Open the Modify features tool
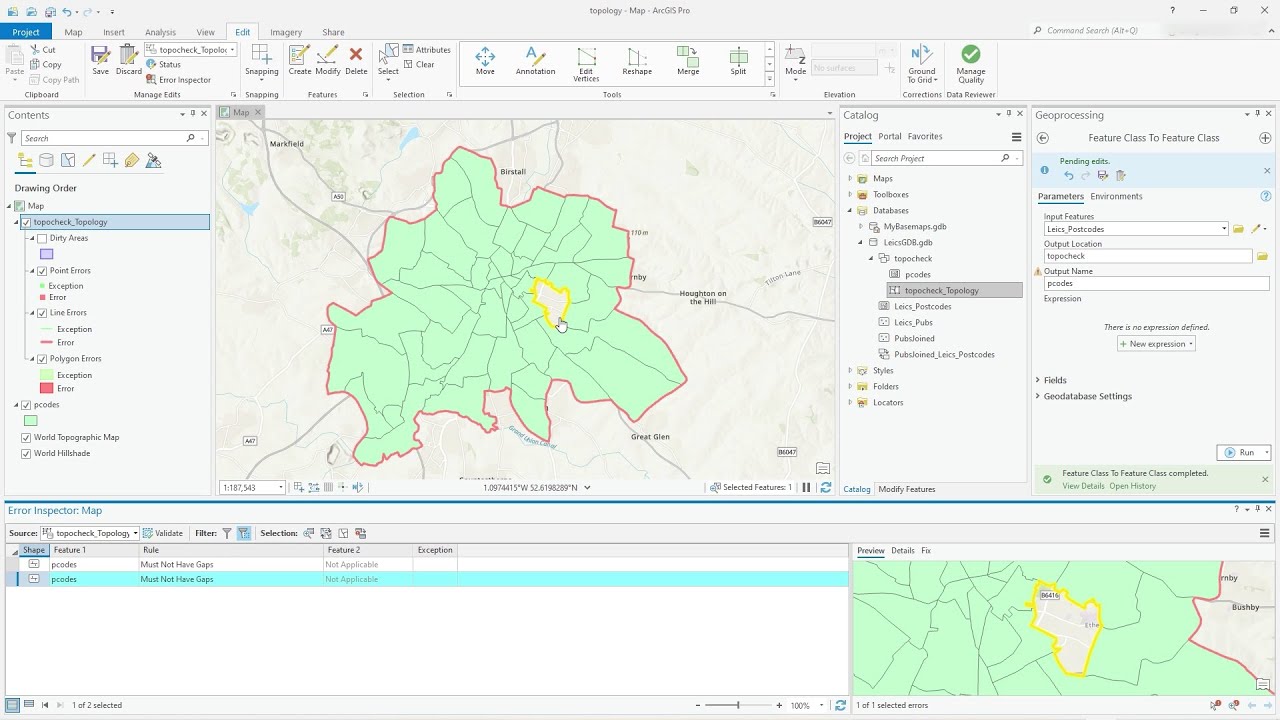The width and height of the screenshot is (1280, 720). click(x=328, y=61)
